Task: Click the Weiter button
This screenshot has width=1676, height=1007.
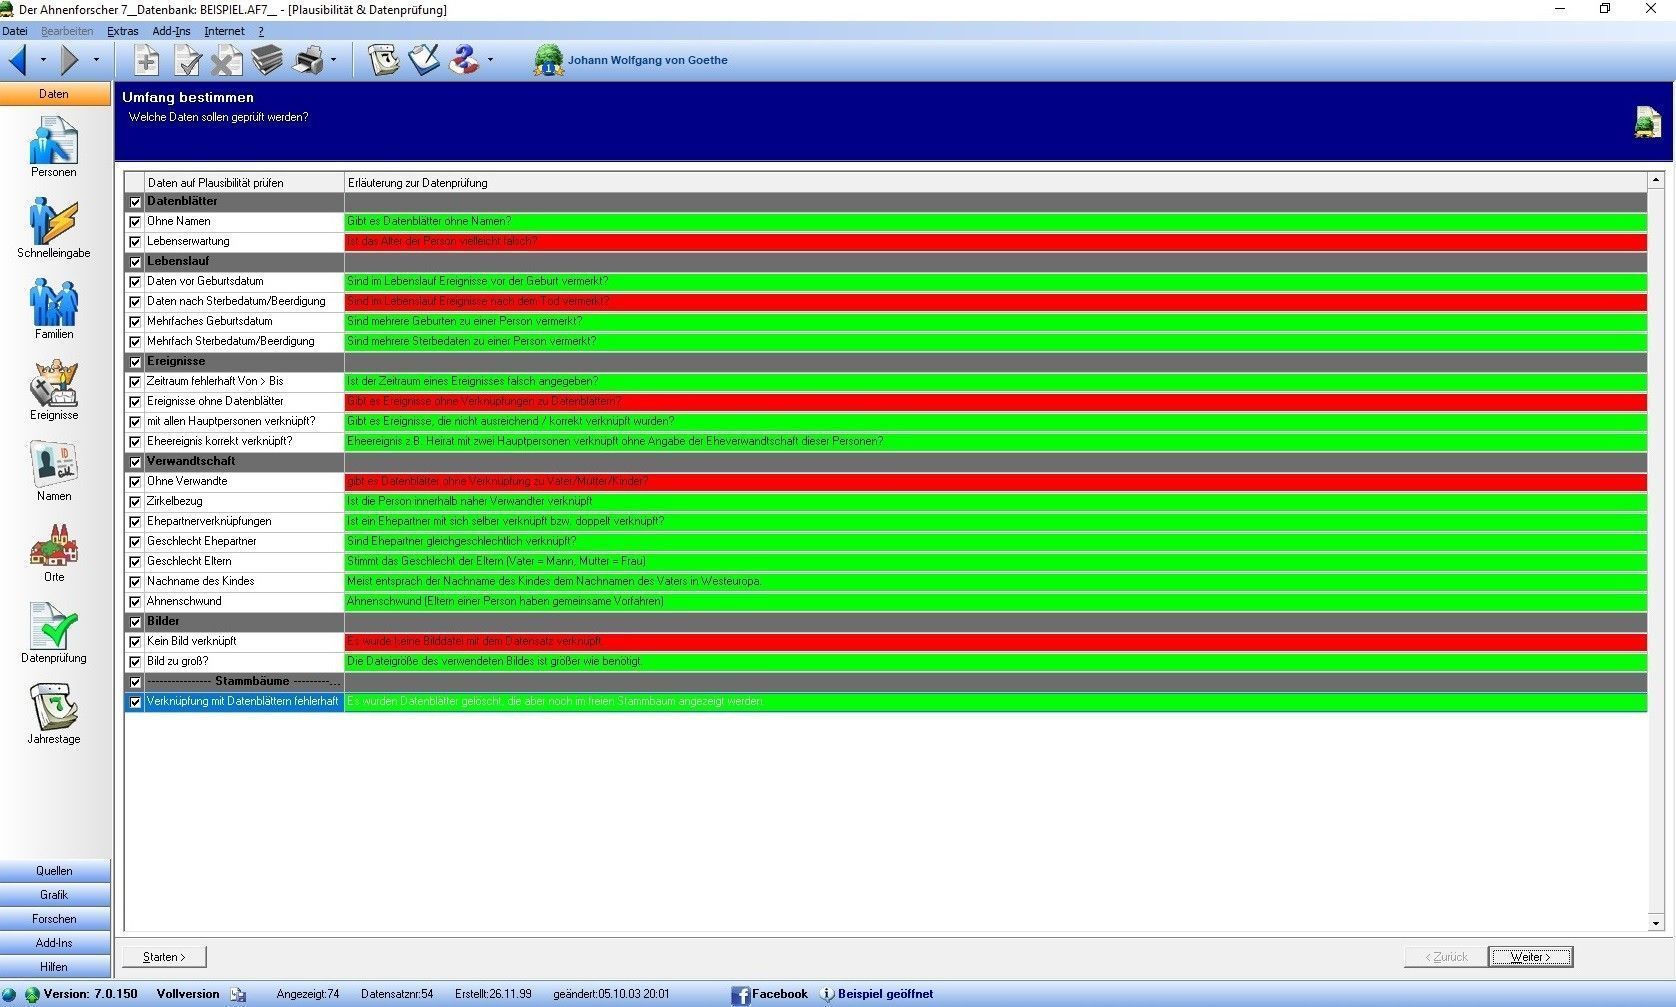Action: [x=1530, y=957]
